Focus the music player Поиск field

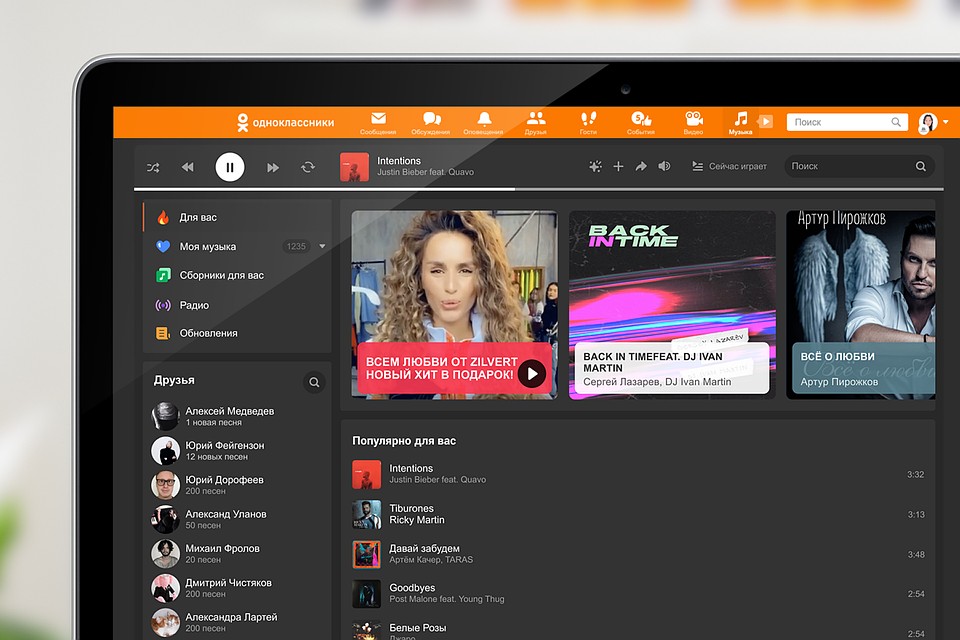(x=859, y=166)
